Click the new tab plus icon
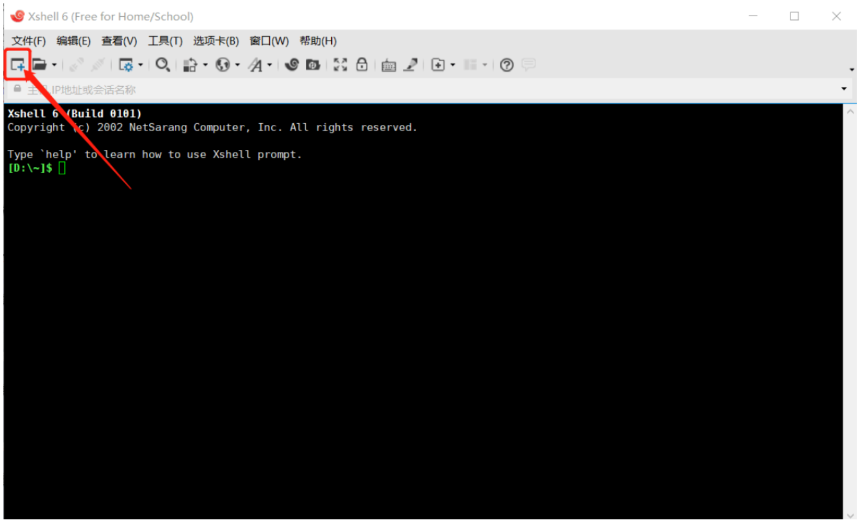This screenshot has width=857, height=521. click(438, 65)
